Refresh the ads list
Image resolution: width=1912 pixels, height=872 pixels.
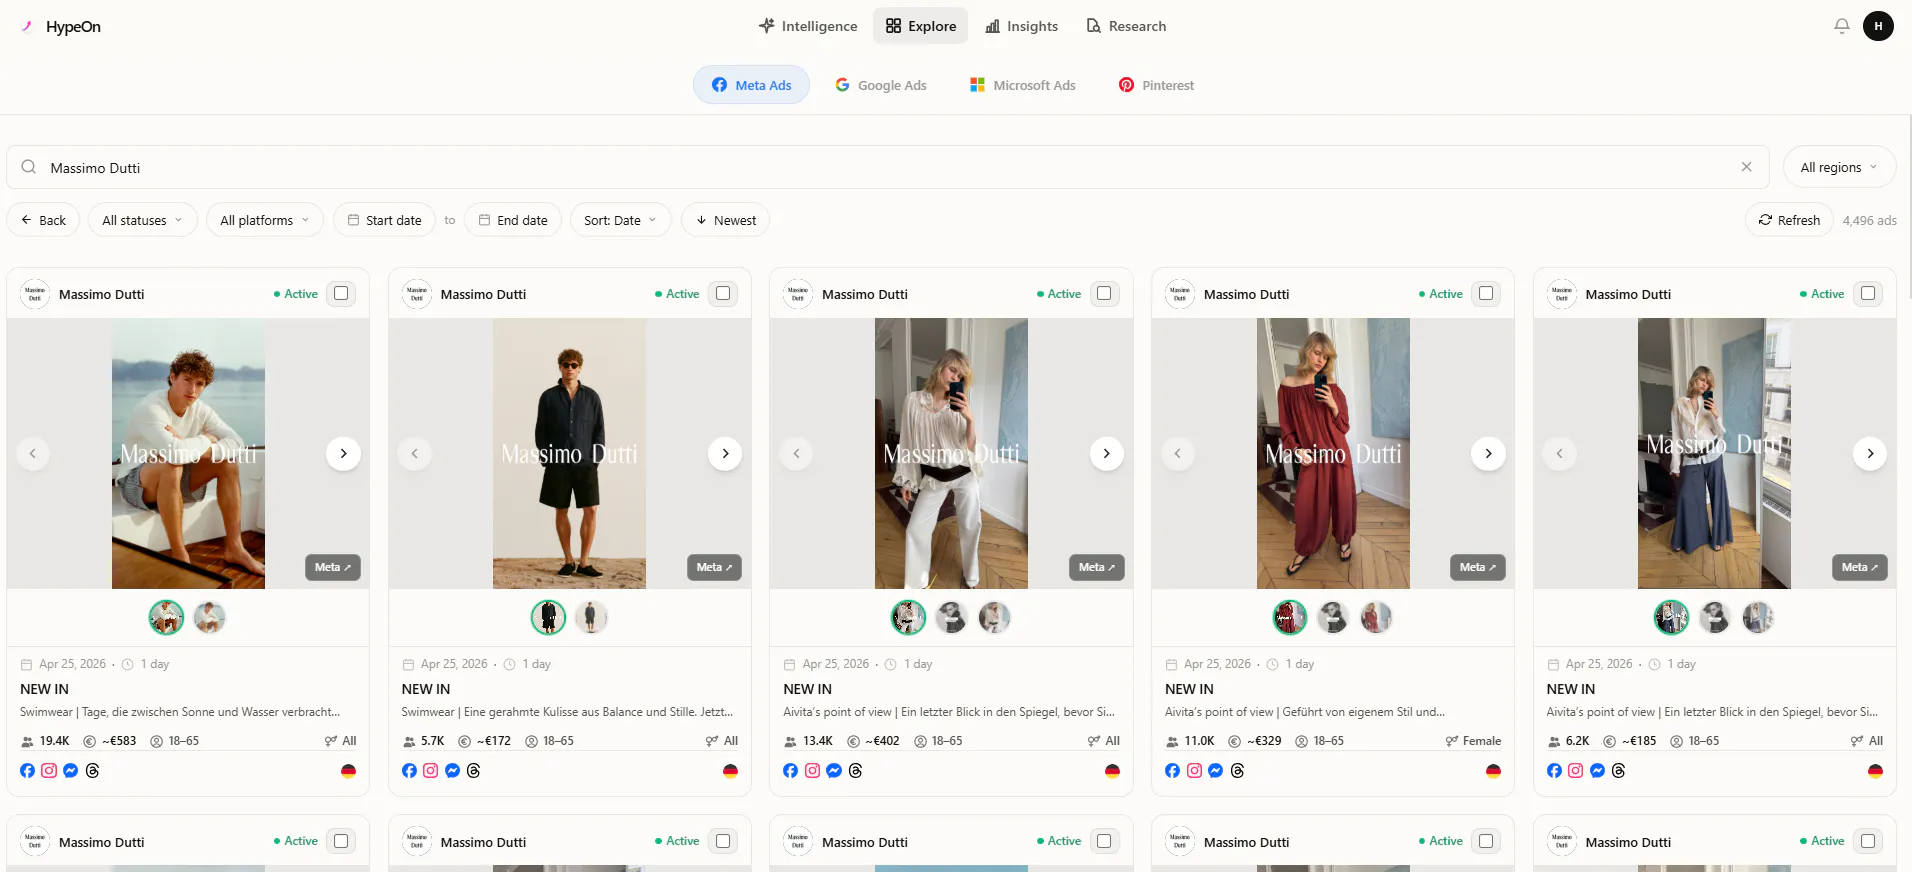(1789, 220)
